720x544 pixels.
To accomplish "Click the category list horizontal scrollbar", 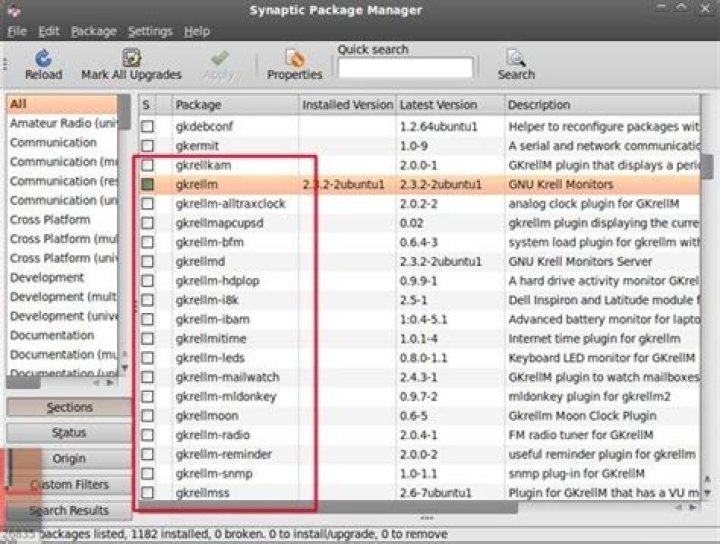I will click(x=23, y=382).
